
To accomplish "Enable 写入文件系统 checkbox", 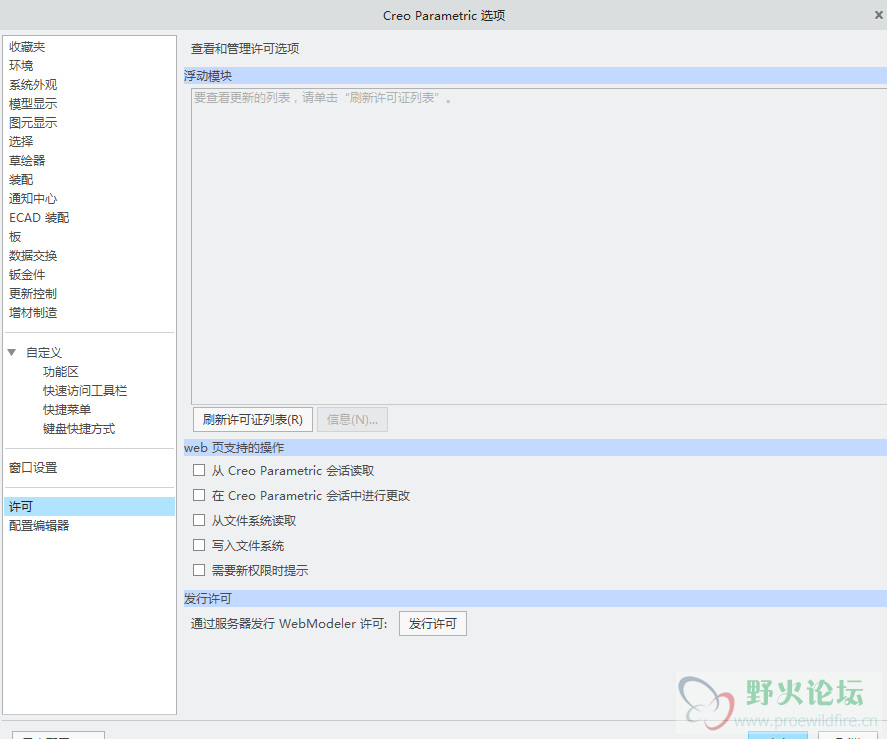I will pos(199,545).
